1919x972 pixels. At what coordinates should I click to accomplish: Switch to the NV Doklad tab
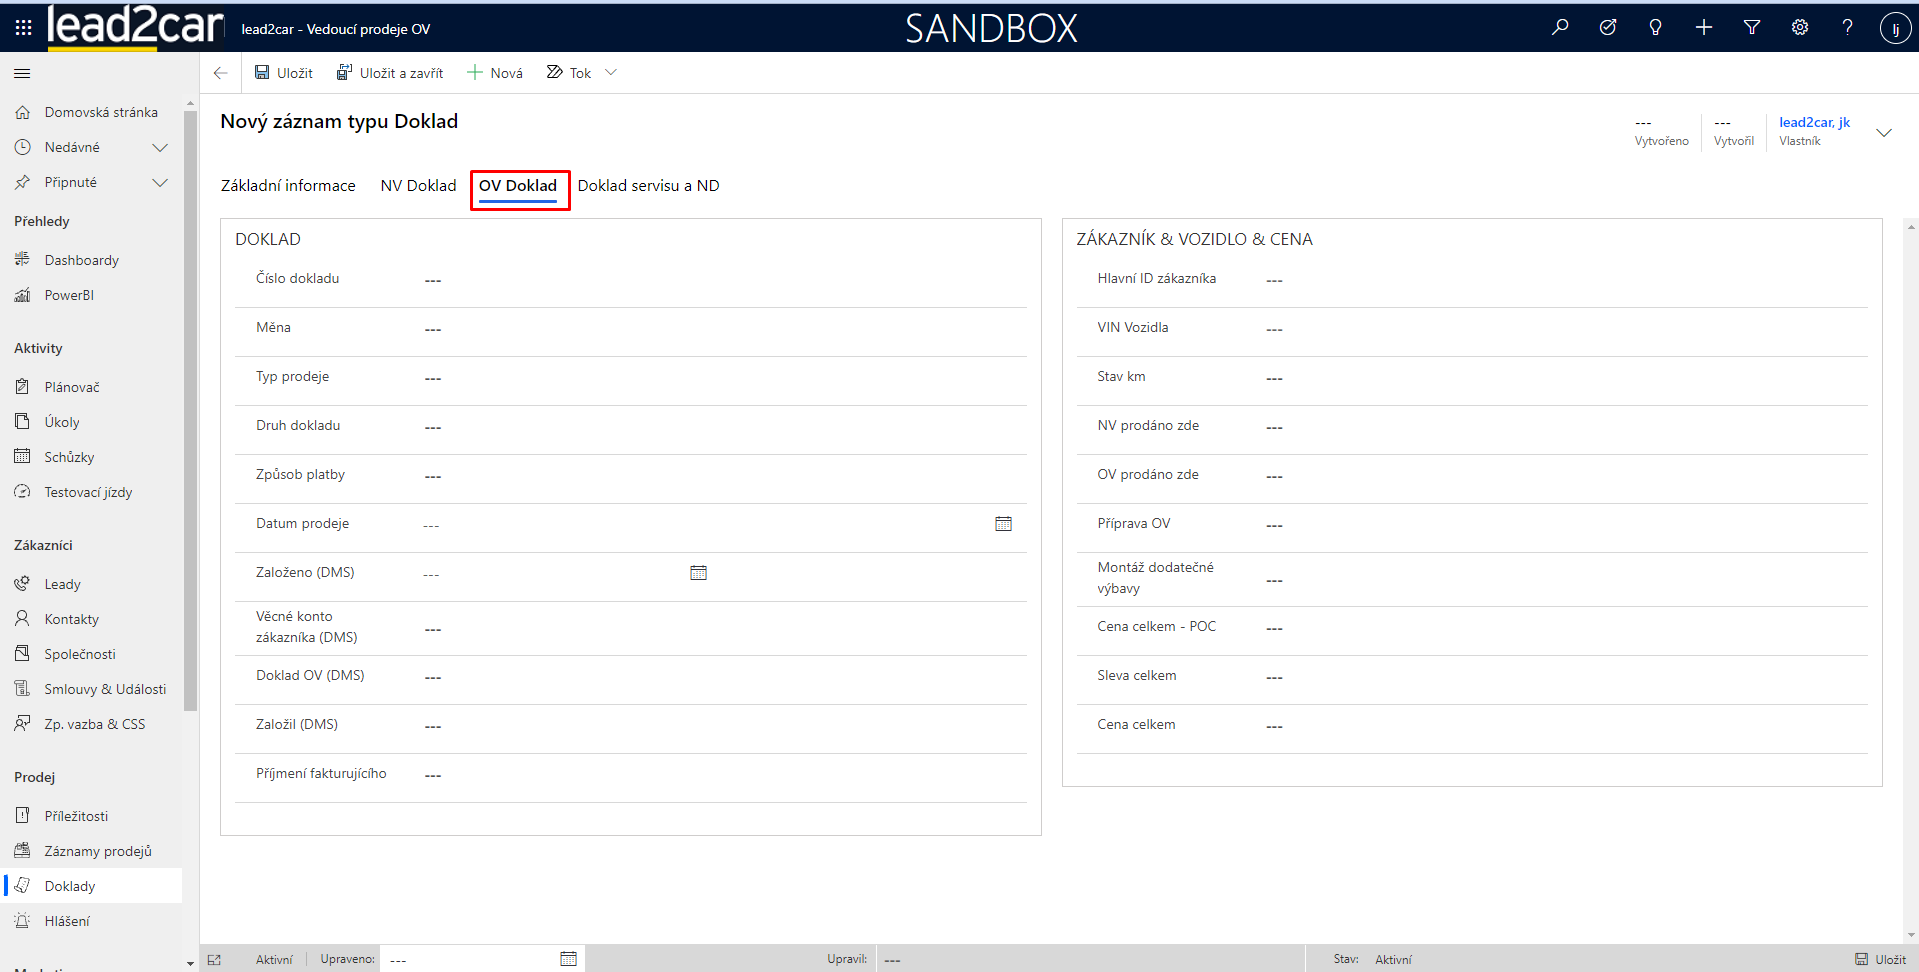click(418, 186)
